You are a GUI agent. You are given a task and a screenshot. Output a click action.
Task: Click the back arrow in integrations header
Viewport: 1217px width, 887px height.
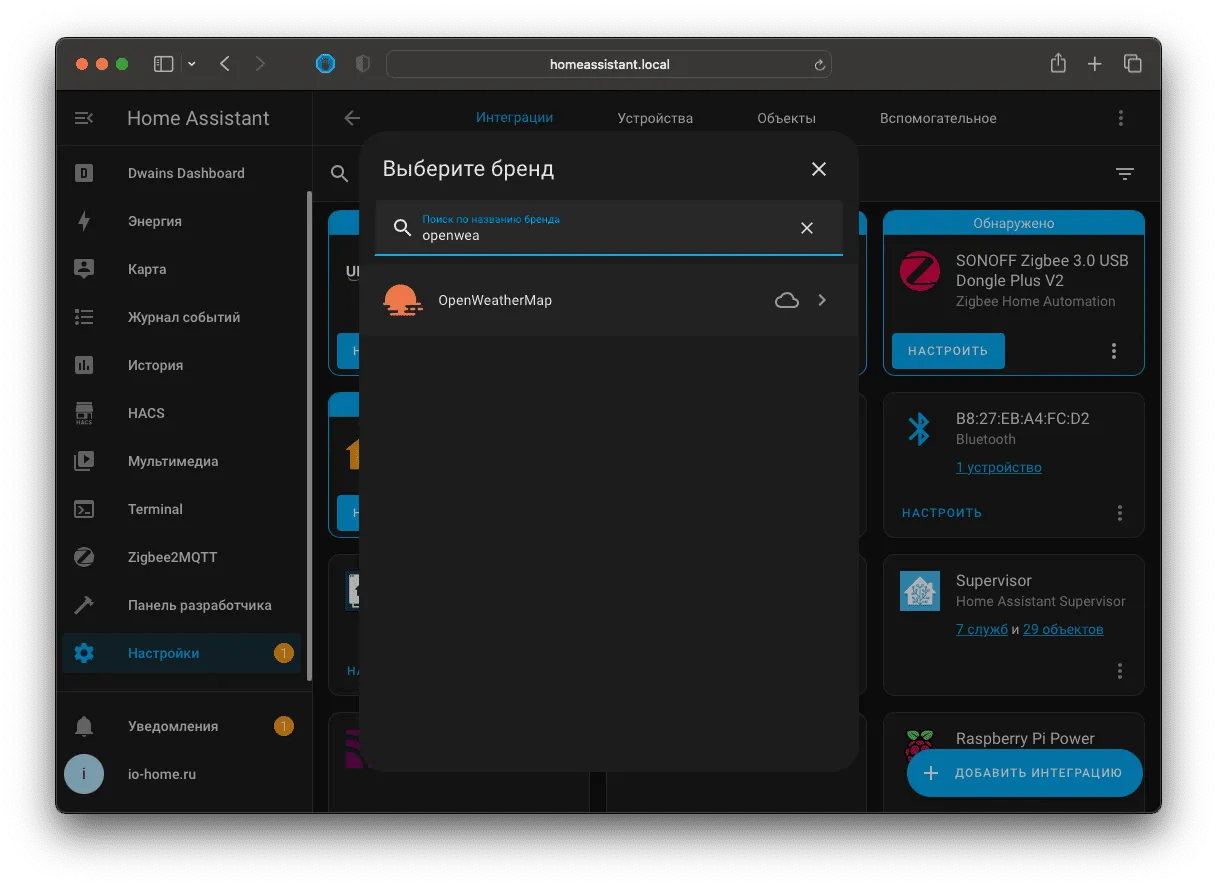click(352, 118)
